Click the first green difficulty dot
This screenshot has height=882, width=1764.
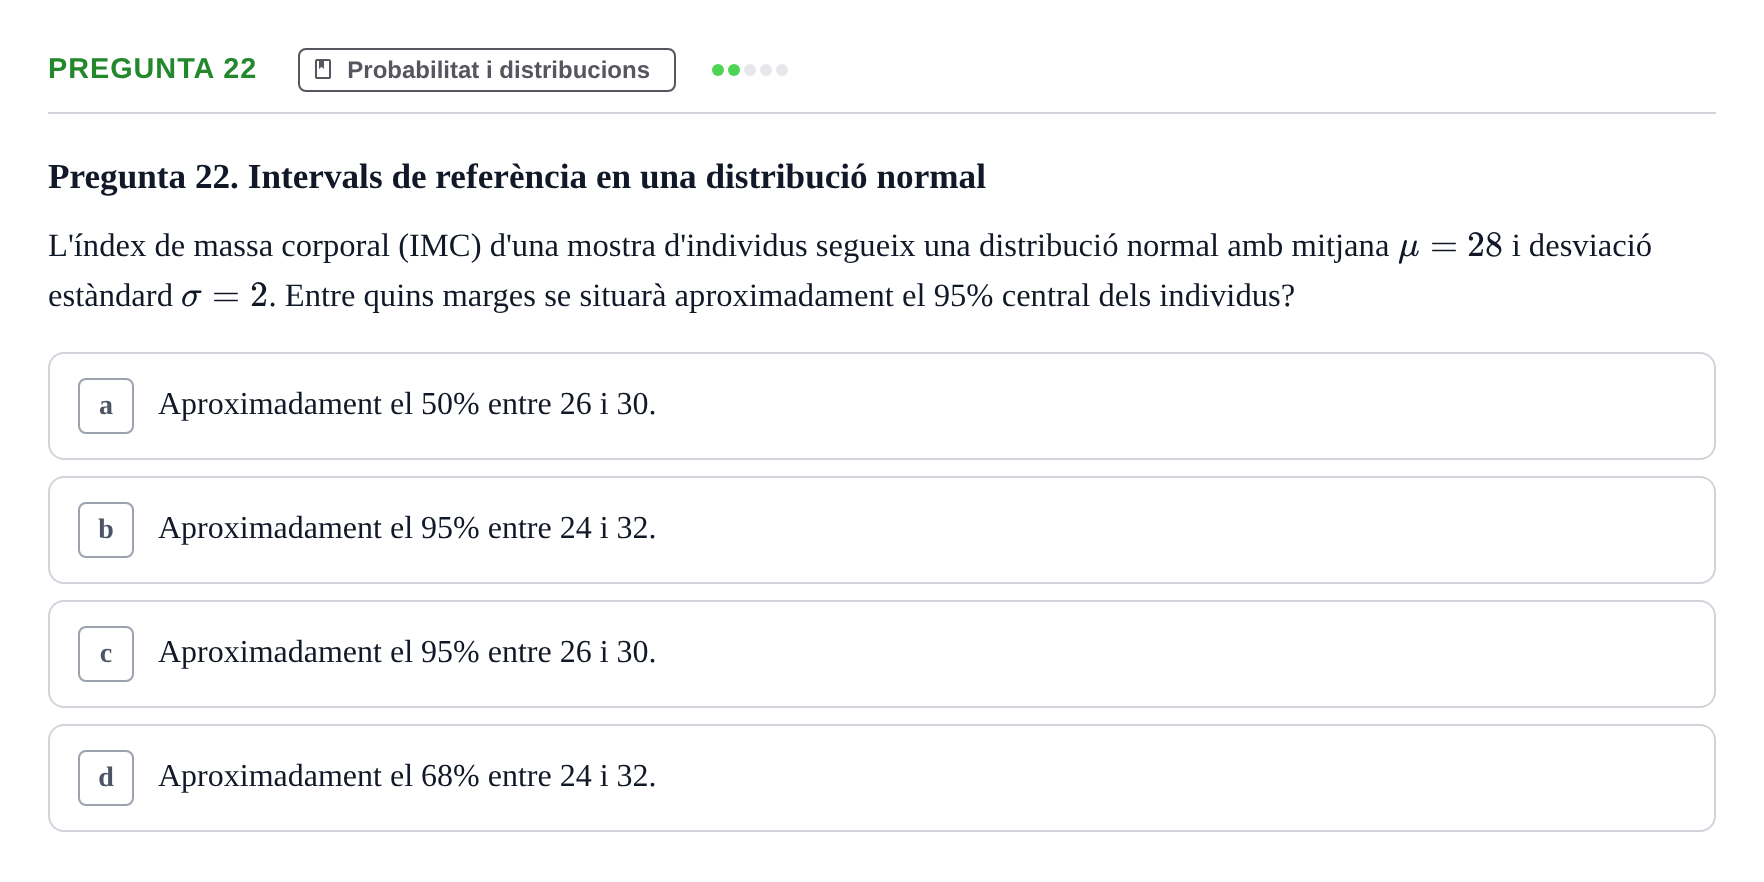tap(718, 70)
